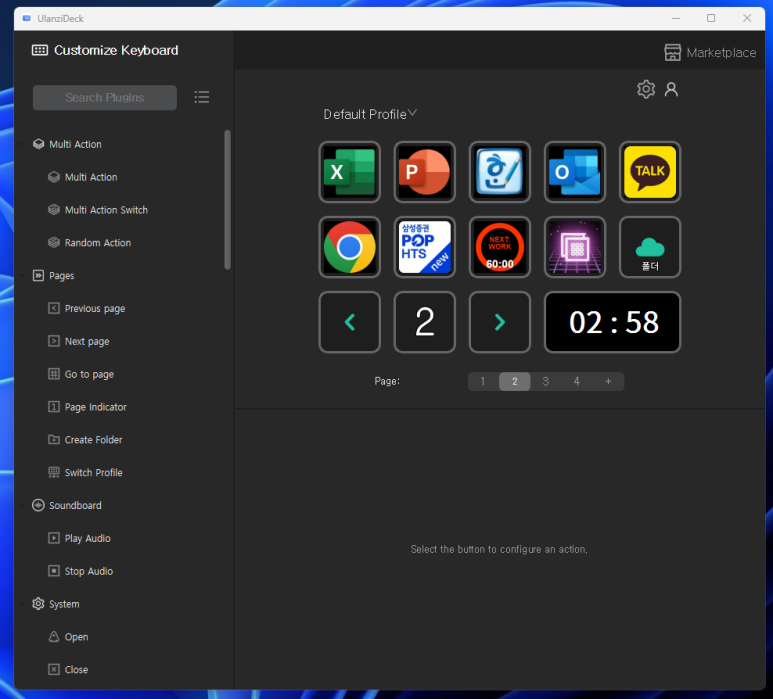This screenshot has width=773, height=699.
Task: Collapse the Multi Action category
Action: pos(22,144)
